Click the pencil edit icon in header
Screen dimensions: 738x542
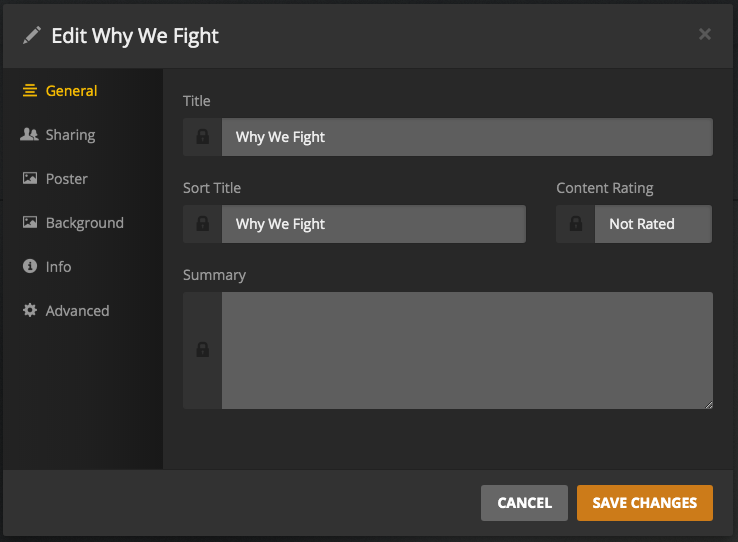click(x=32, y=36)
